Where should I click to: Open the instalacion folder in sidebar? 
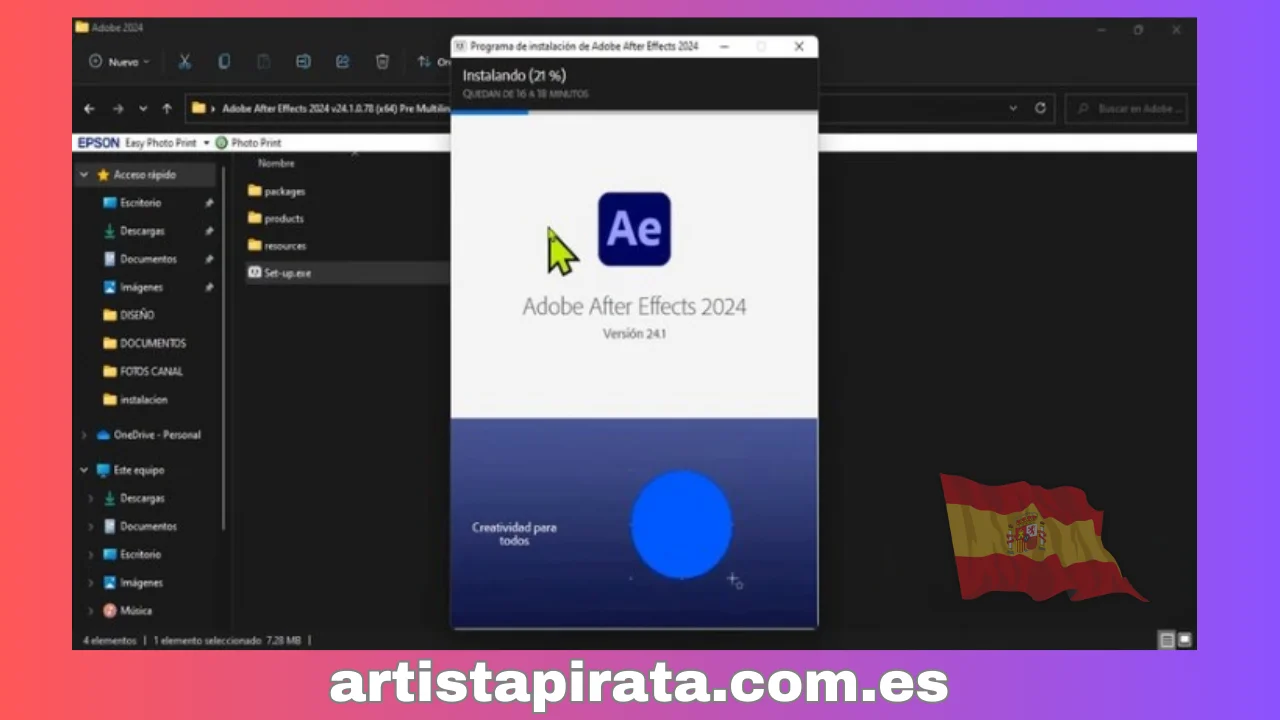pos(144,399)
